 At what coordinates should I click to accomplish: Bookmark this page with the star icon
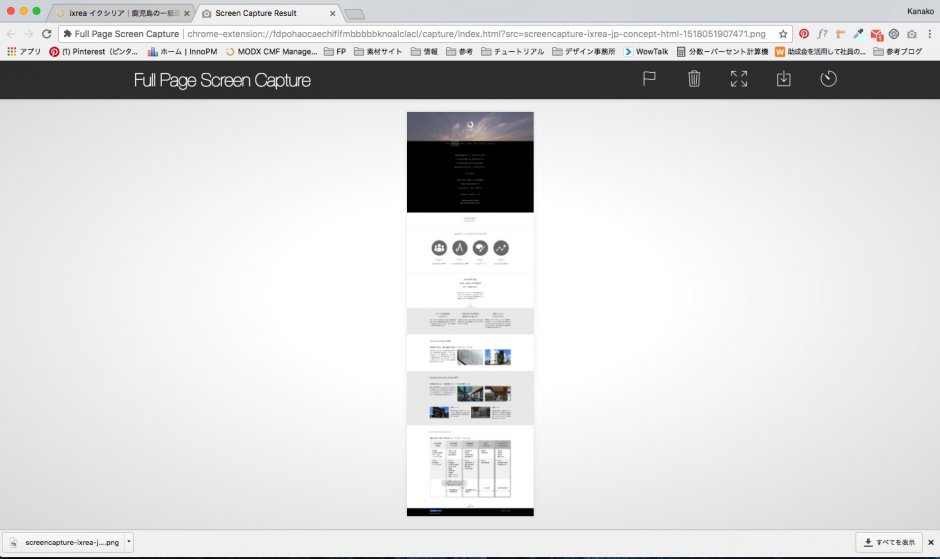[783, 33]
